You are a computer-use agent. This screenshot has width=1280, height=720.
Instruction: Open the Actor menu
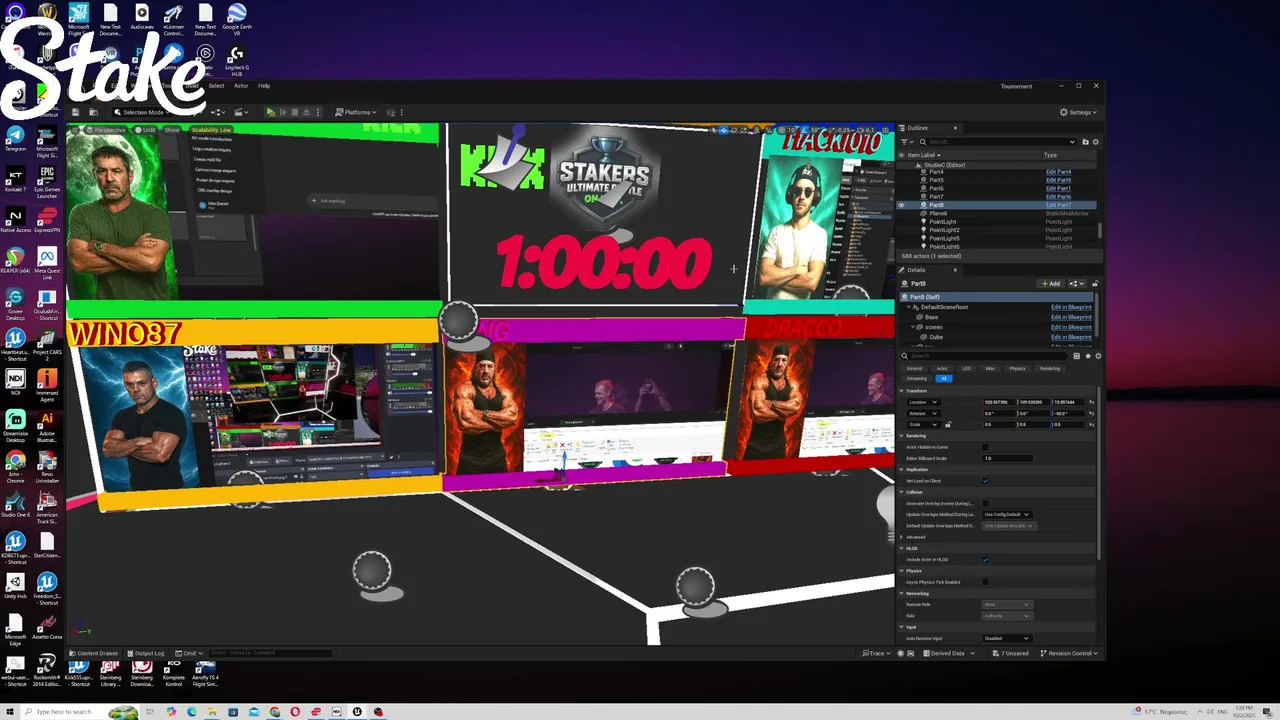[x=241, y=86]
